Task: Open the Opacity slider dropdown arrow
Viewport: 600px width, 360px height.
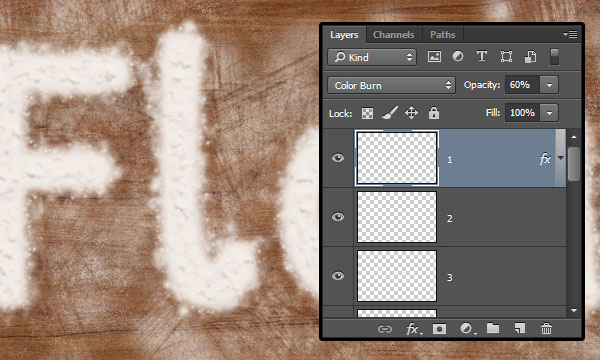Action: tap(549, 85)
